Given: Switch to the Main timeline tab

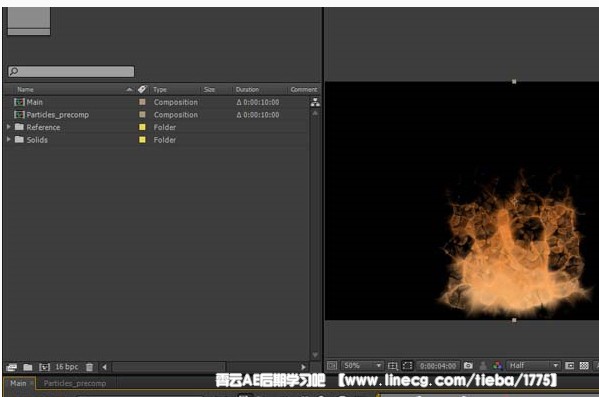Looking at the screenshot, I should 18,383.
